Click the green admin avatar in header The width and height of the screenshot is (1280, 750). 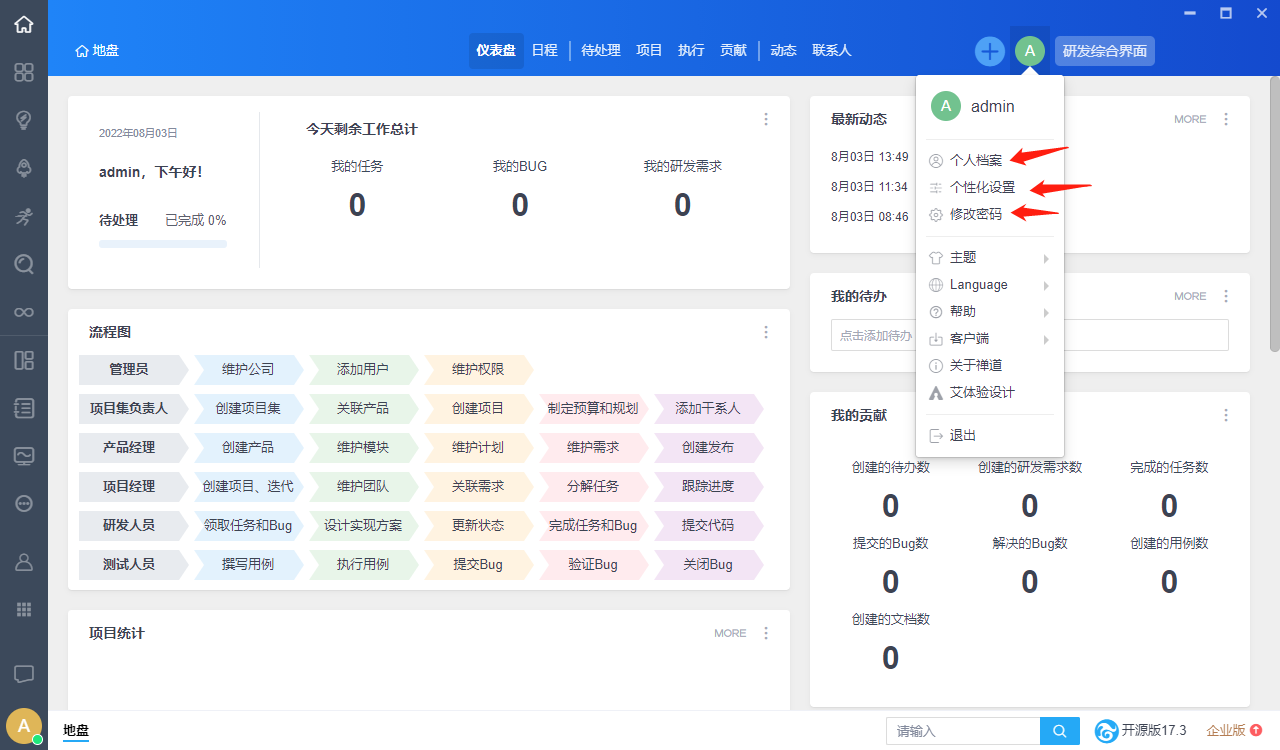1030,51
